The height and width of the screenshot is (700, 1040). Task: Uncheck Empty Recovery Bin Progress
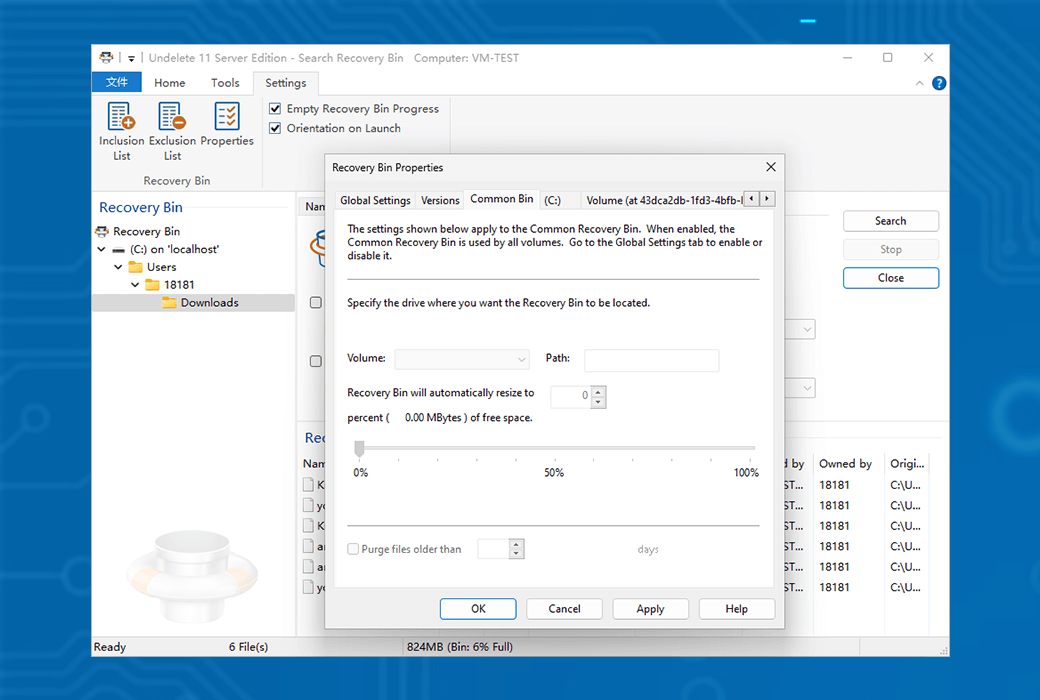coord(276,108)
